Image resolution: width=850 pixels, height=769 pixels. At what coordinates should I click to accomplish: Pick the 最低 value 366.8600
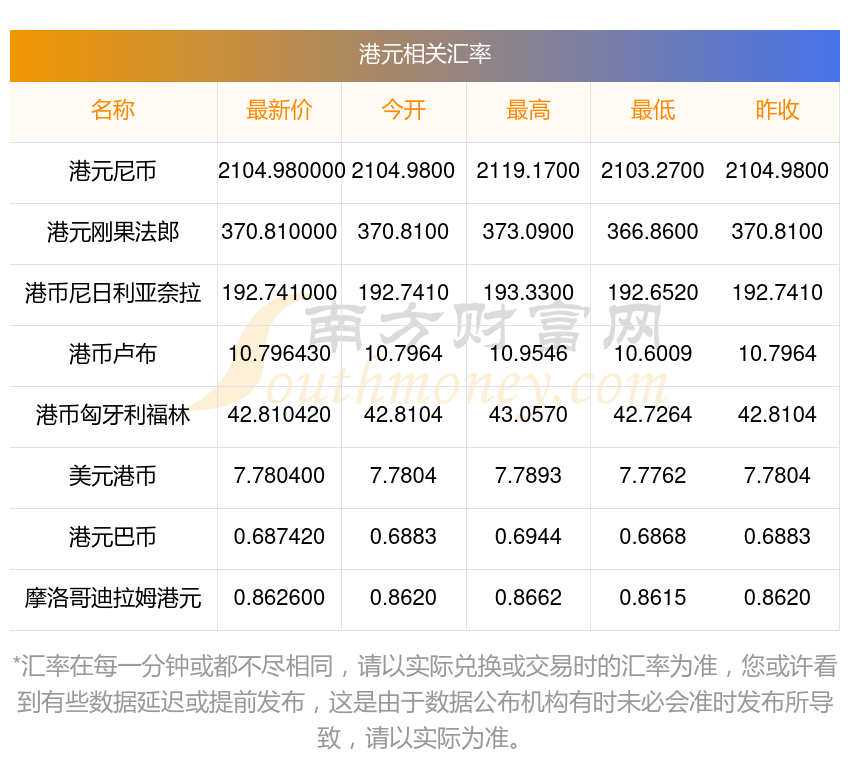[x=653, y=232]
